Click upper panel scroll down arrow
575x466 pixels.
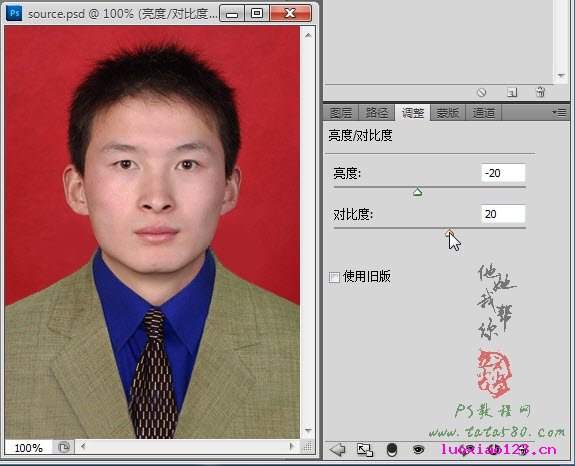(x=561, y=76)
